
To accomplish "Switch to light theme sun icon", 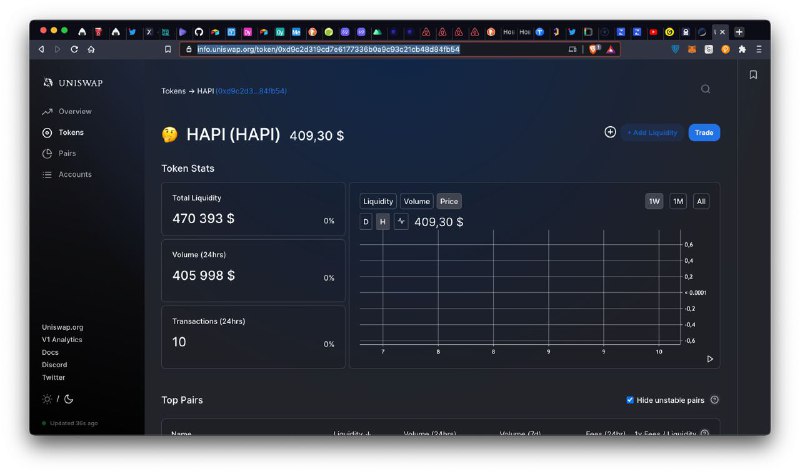I will [47, 399].
